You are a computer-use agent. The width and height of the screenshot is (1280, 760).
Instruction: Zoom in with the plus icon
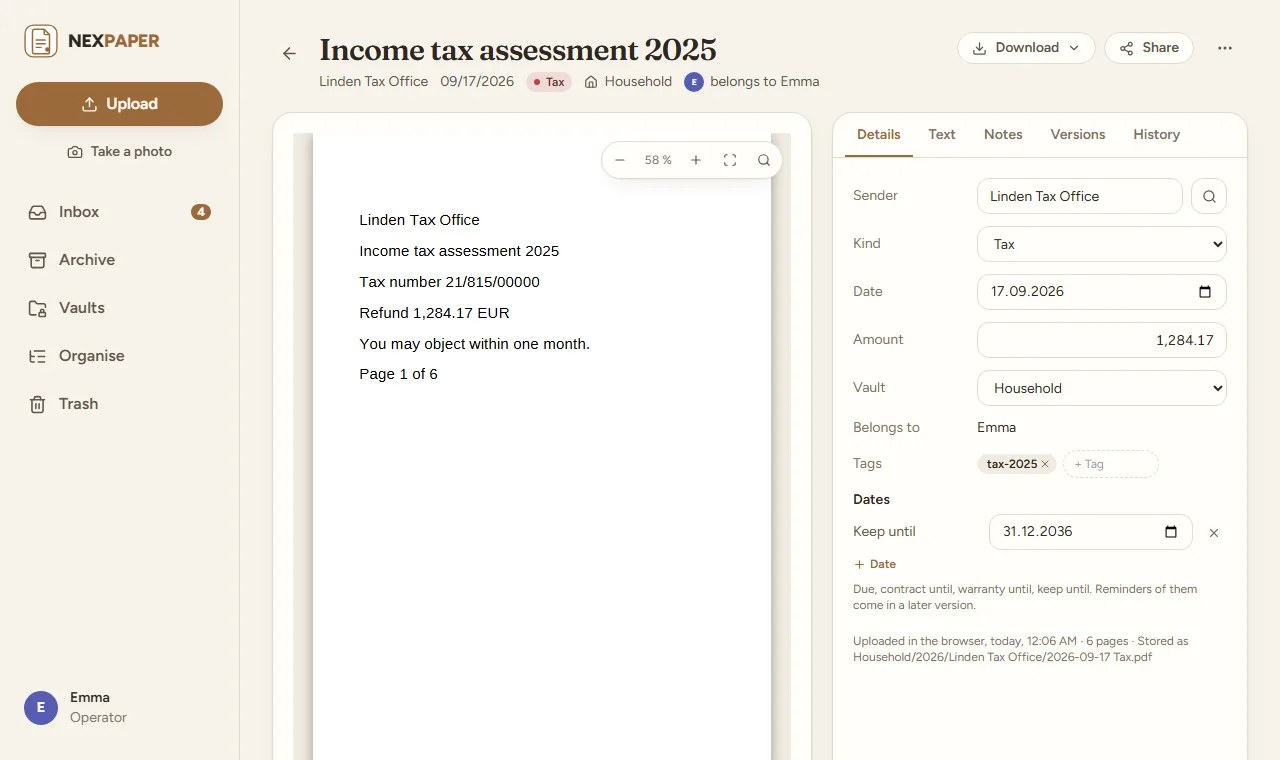point(696,160)
